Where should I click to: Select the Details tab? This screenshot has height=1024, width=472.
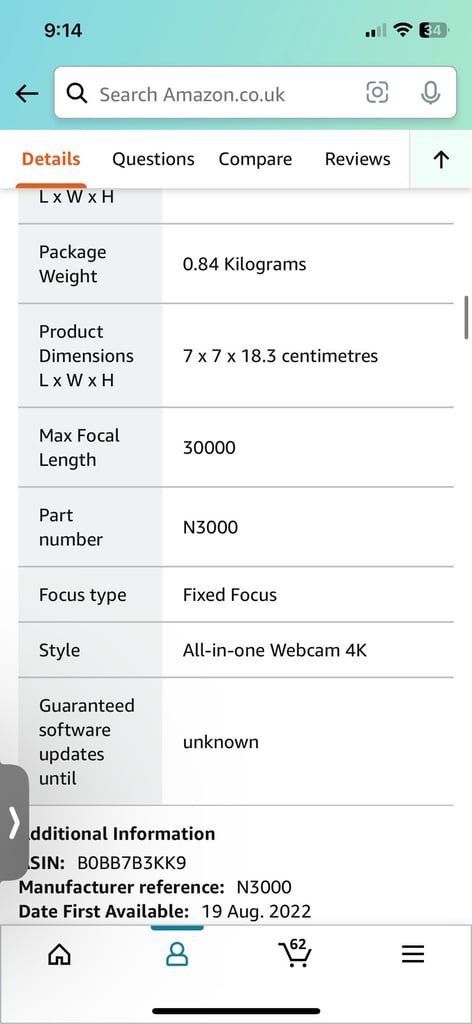[51, 159]
